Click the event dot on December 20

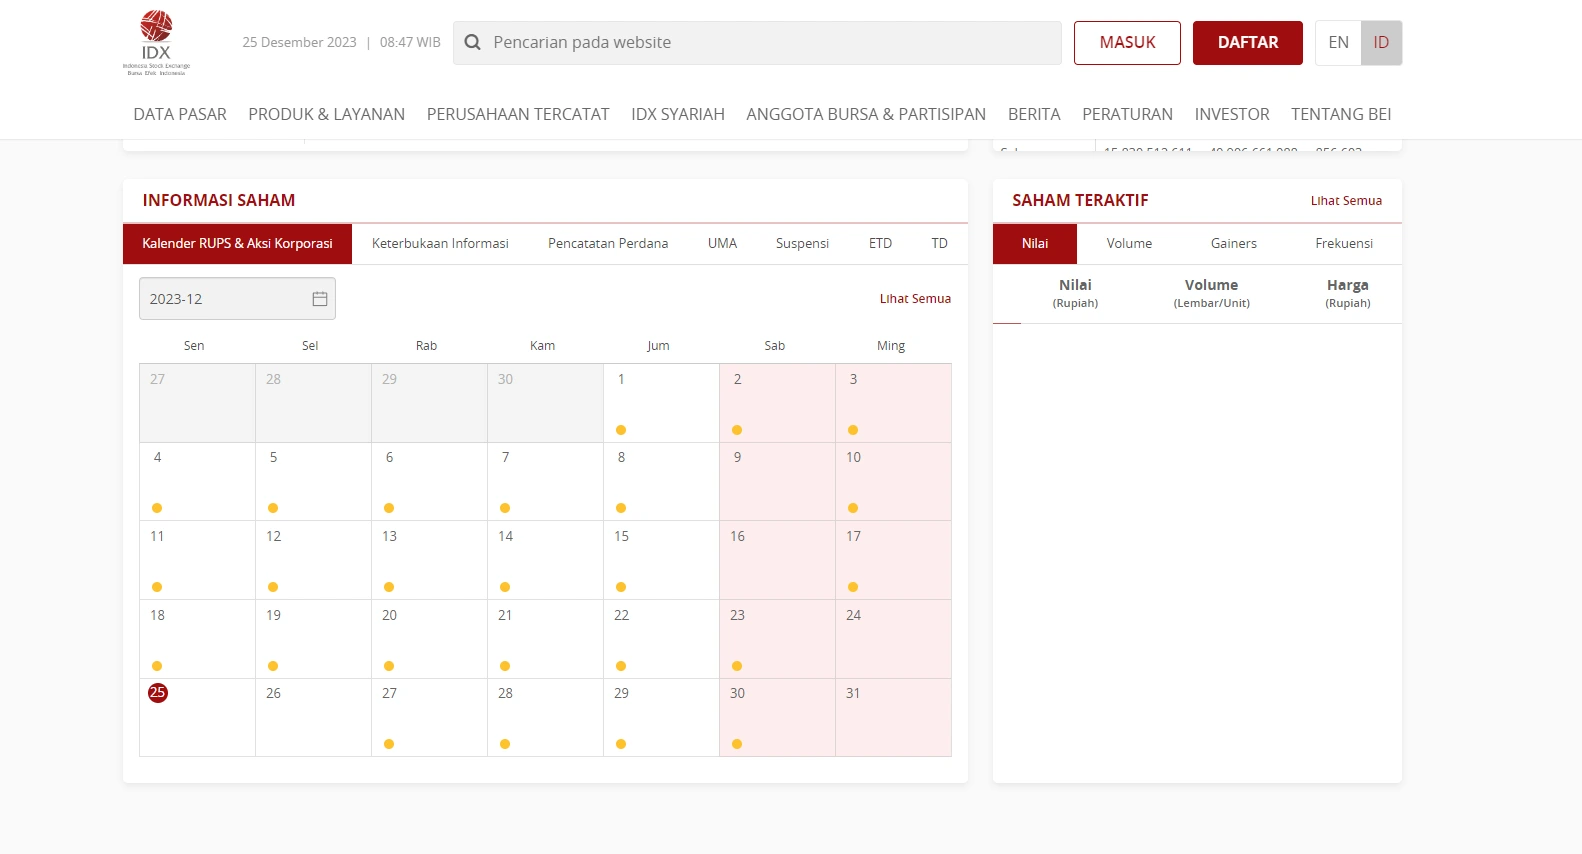coord(389,666)
